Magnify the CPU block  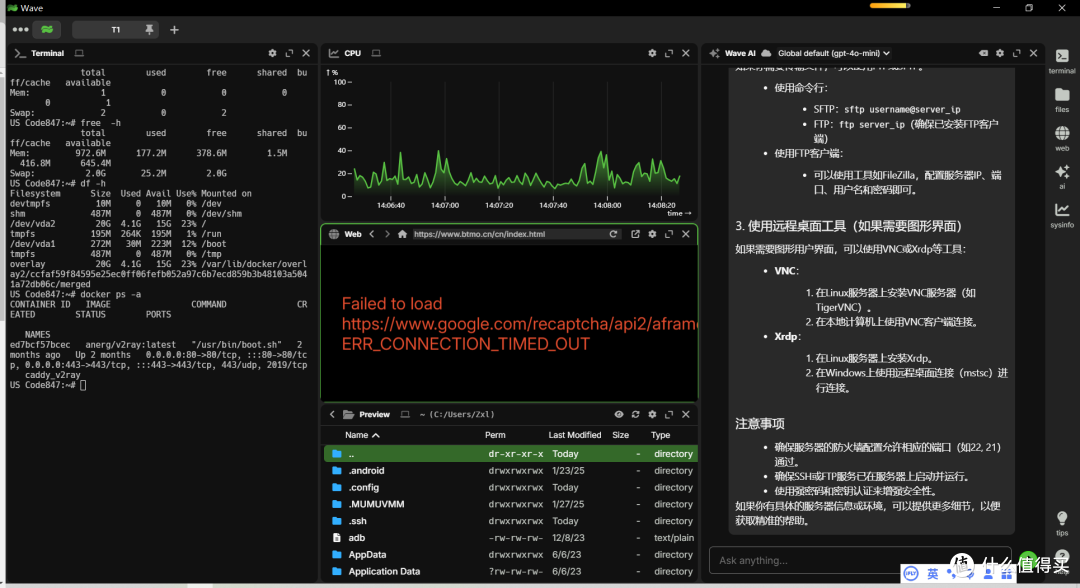point(671,53)
